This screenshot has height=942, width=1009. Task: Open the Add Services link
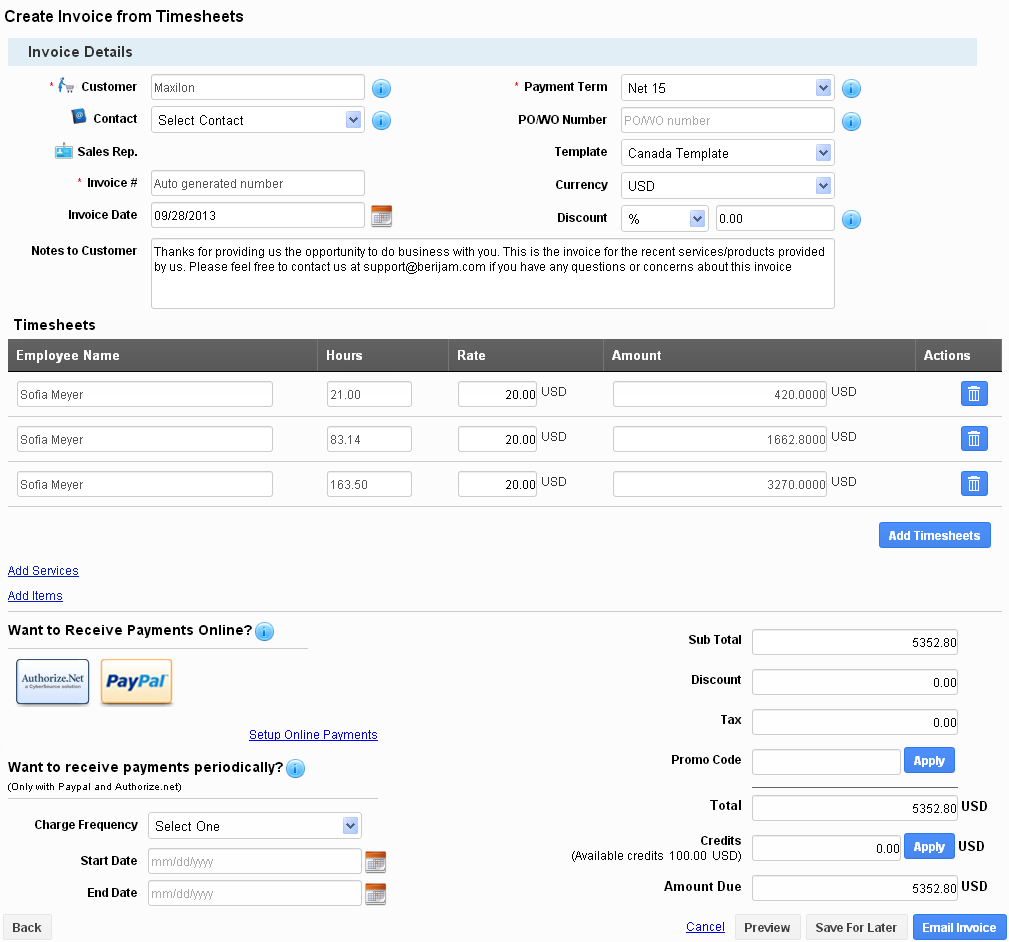43,571
